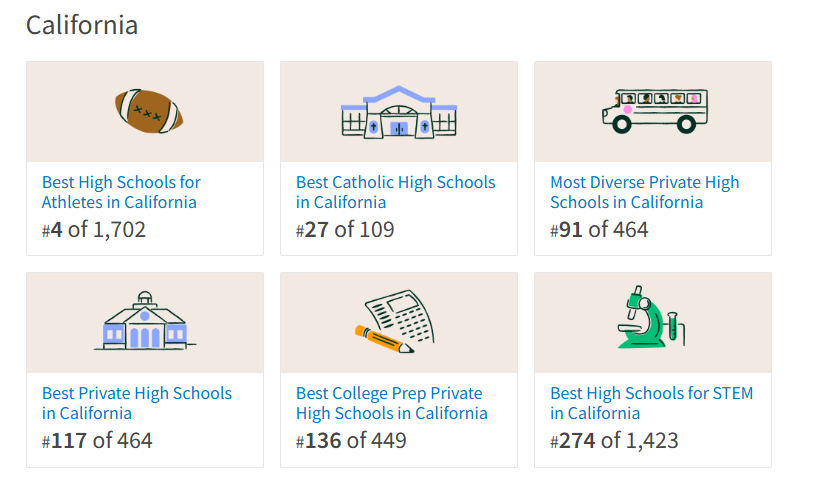Open Best High Schools for STEM link
Screen dimensions: 826x486
click(x=651, y=403)
